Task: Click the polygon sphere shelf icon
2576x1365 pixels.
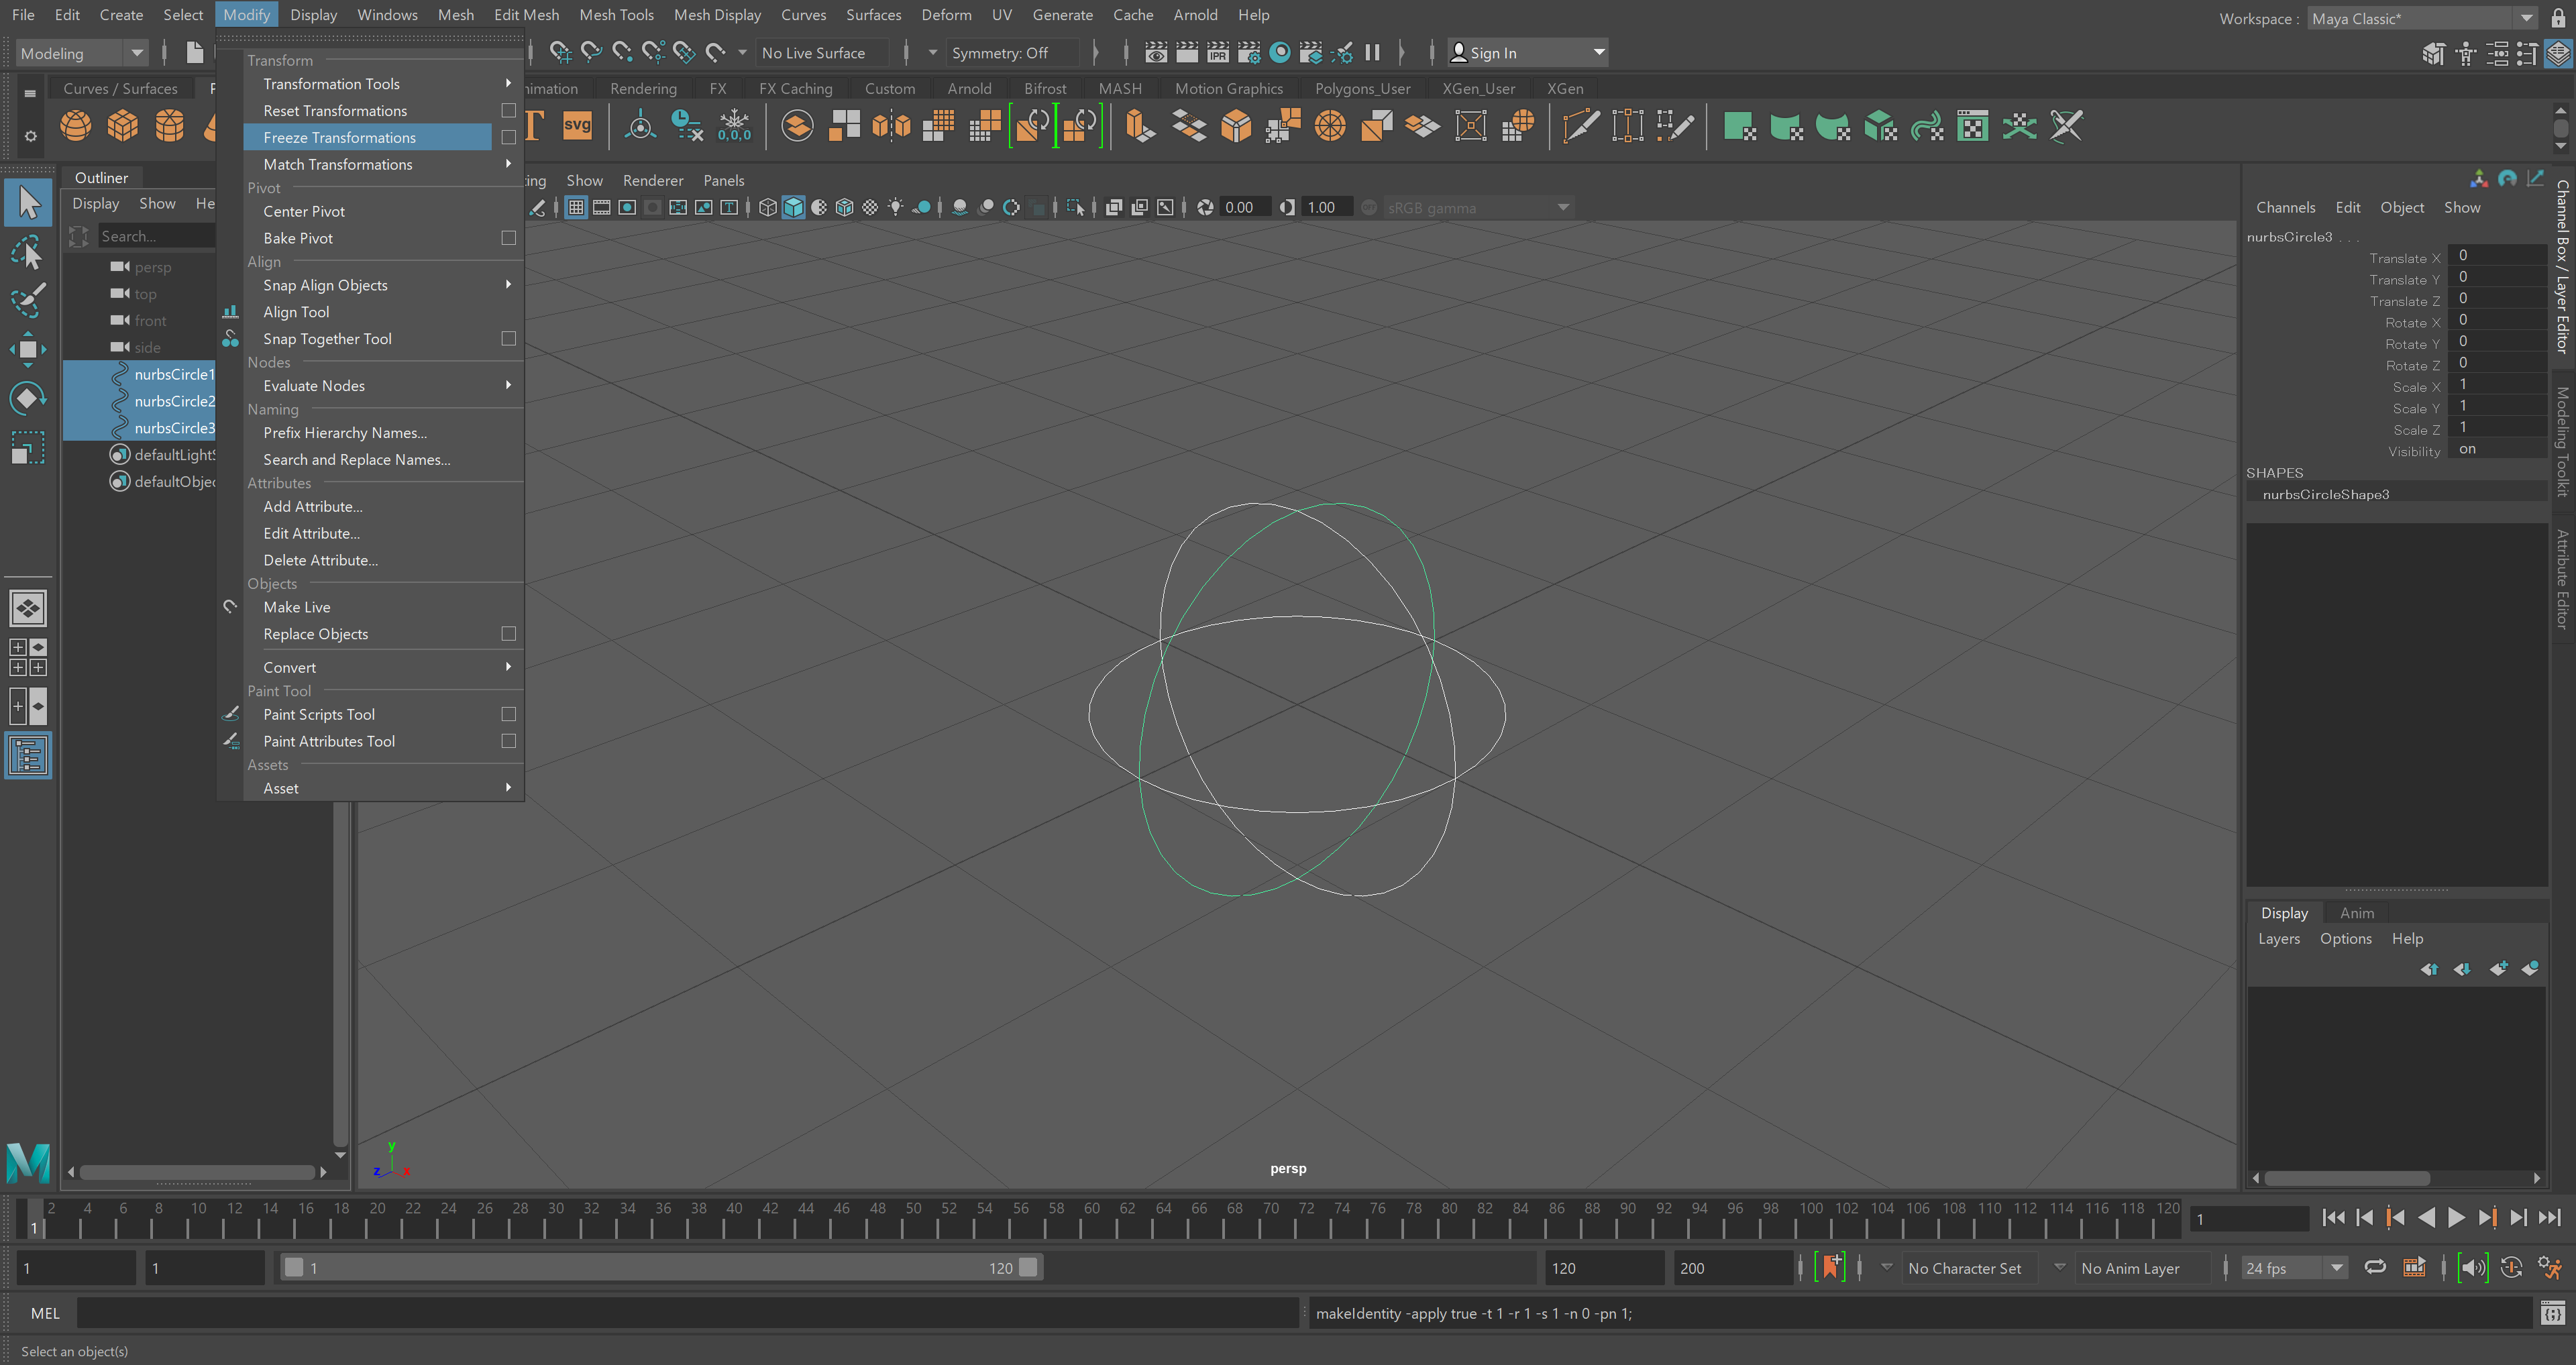Action: click(x=75, y=126)
